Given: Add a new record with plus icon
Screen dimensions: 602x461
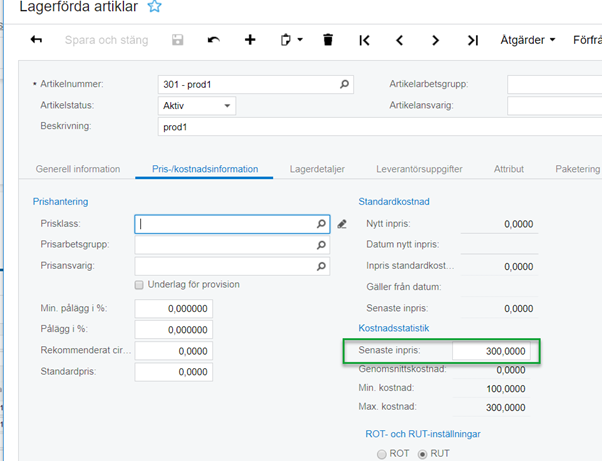Looking at the screenshot, I should 250,40.
